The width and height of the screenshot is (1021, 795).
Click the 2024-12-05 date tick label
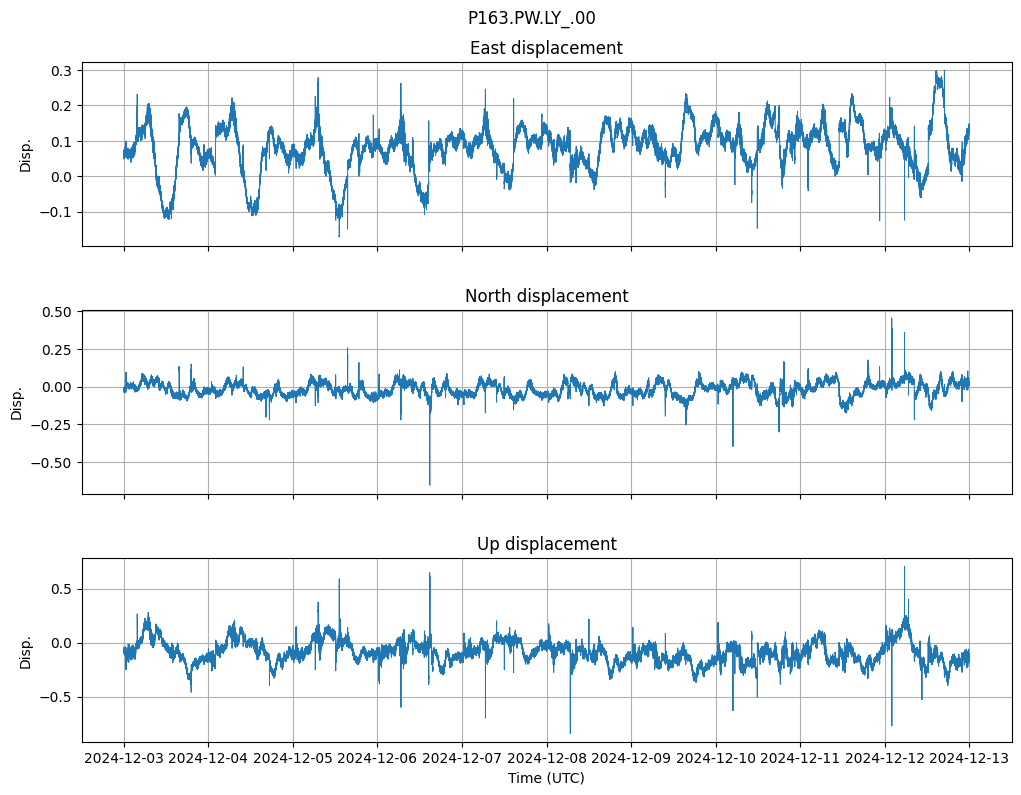[293, 758]
